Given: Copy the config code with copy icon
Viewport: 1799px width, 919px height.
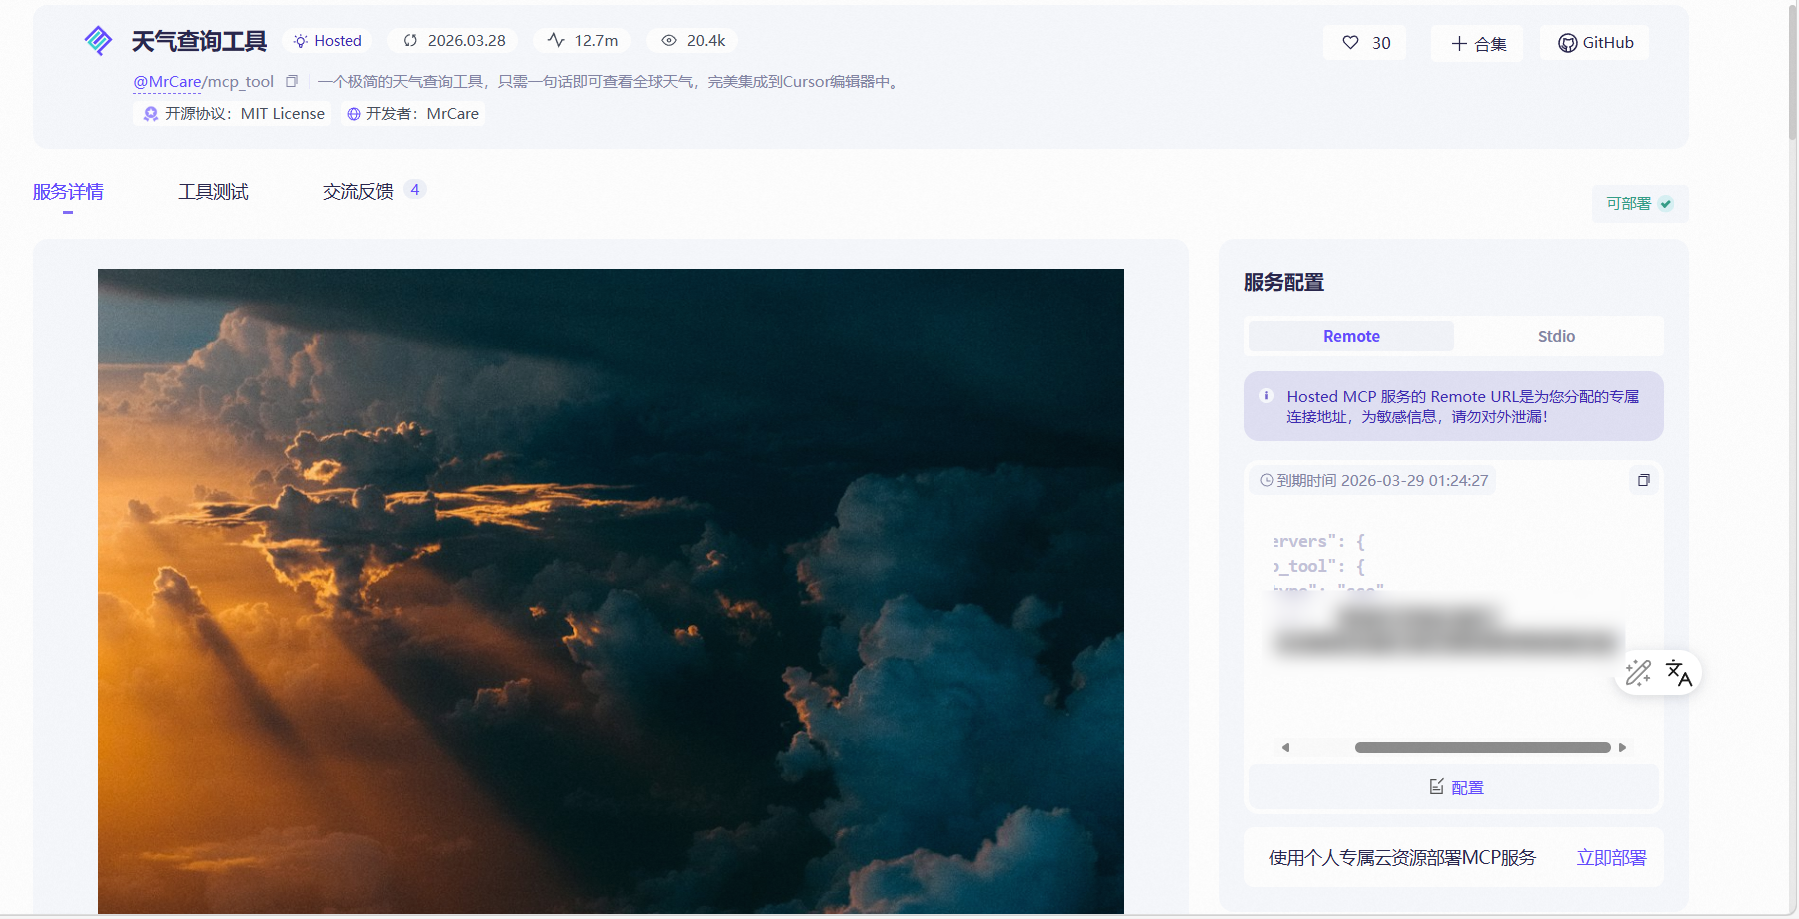Looking at the screenshot, I should pos(1643,480).
